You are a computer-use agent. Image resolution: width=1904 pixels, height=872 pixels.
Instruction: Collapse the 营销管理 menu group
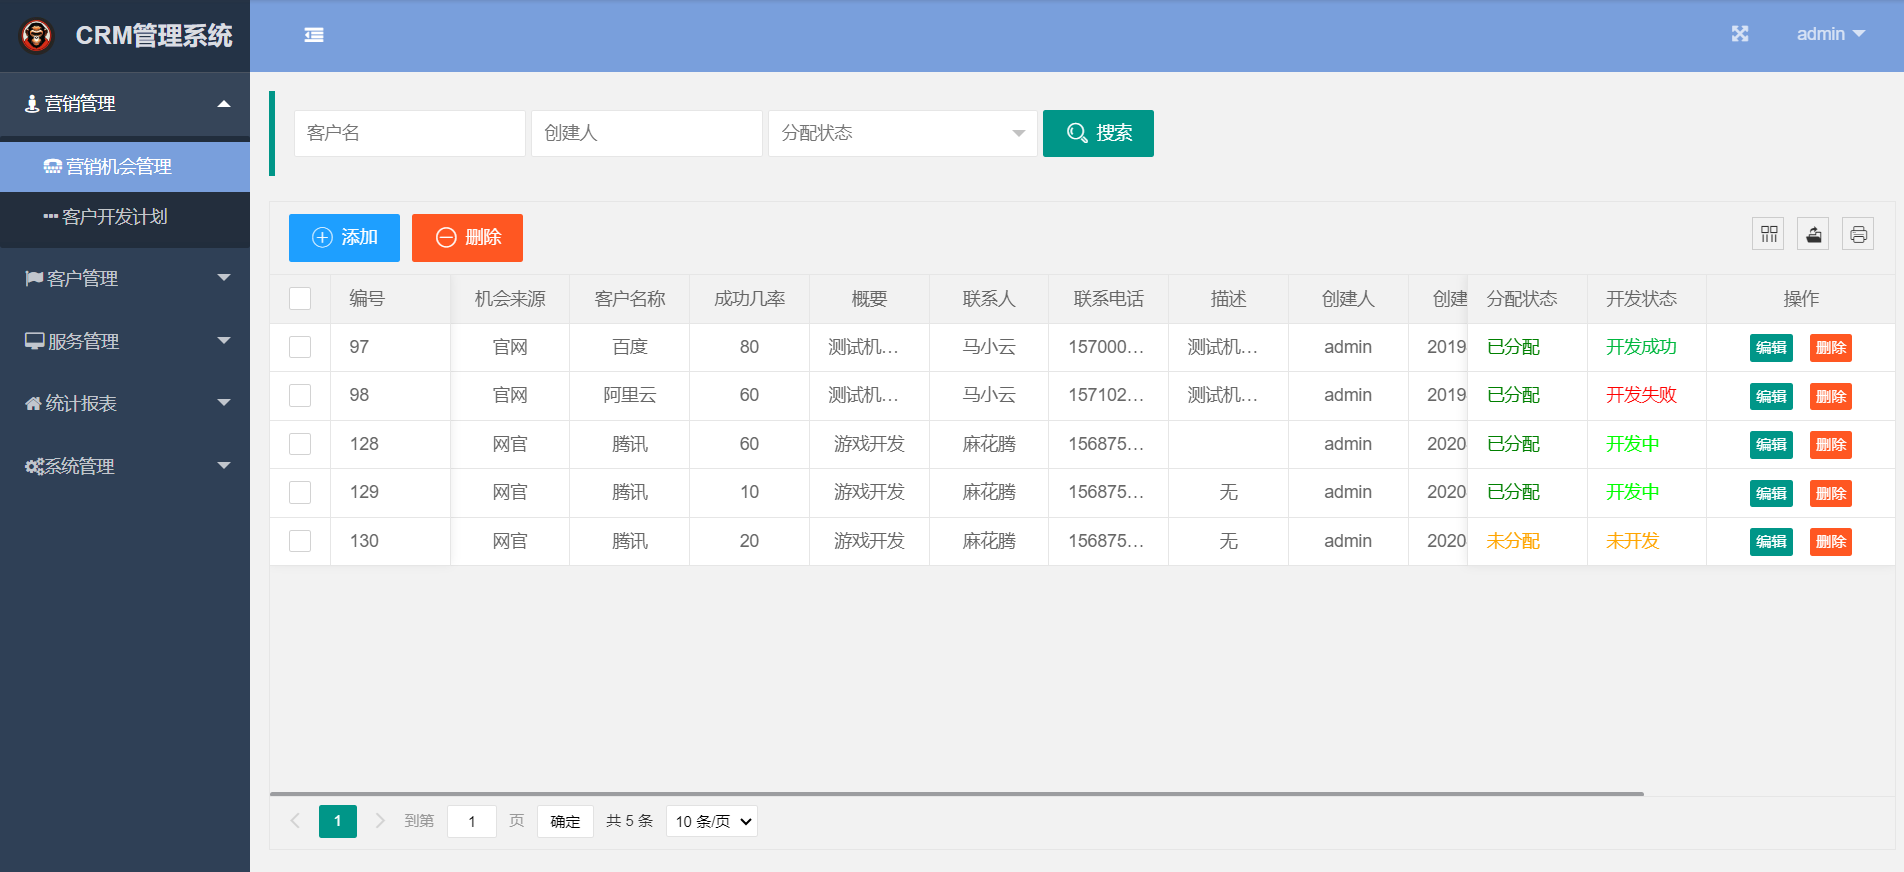click(x=125, y=104)
